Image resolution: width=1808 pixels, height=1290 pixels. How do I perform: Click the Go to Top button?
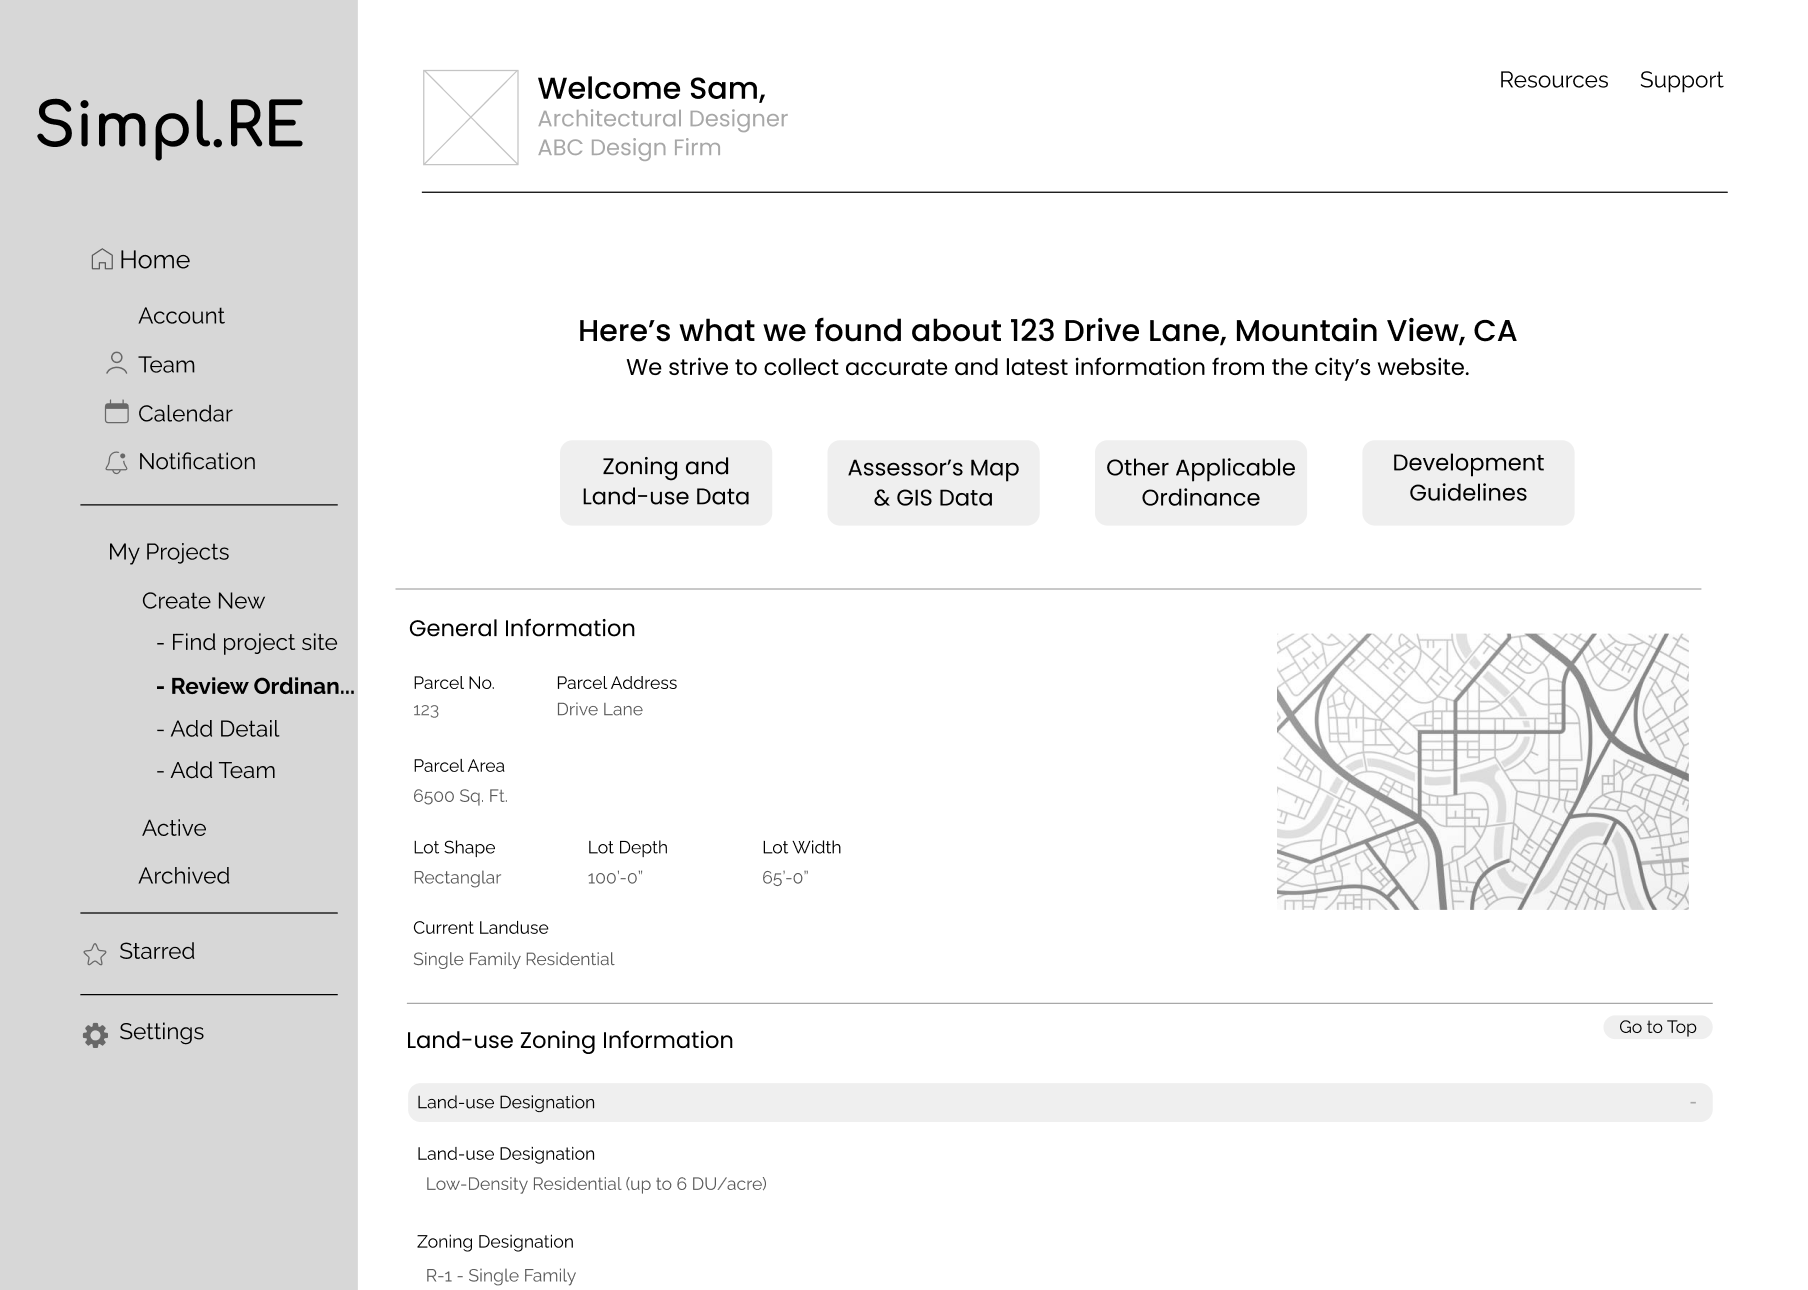tap(1658, 1027)
